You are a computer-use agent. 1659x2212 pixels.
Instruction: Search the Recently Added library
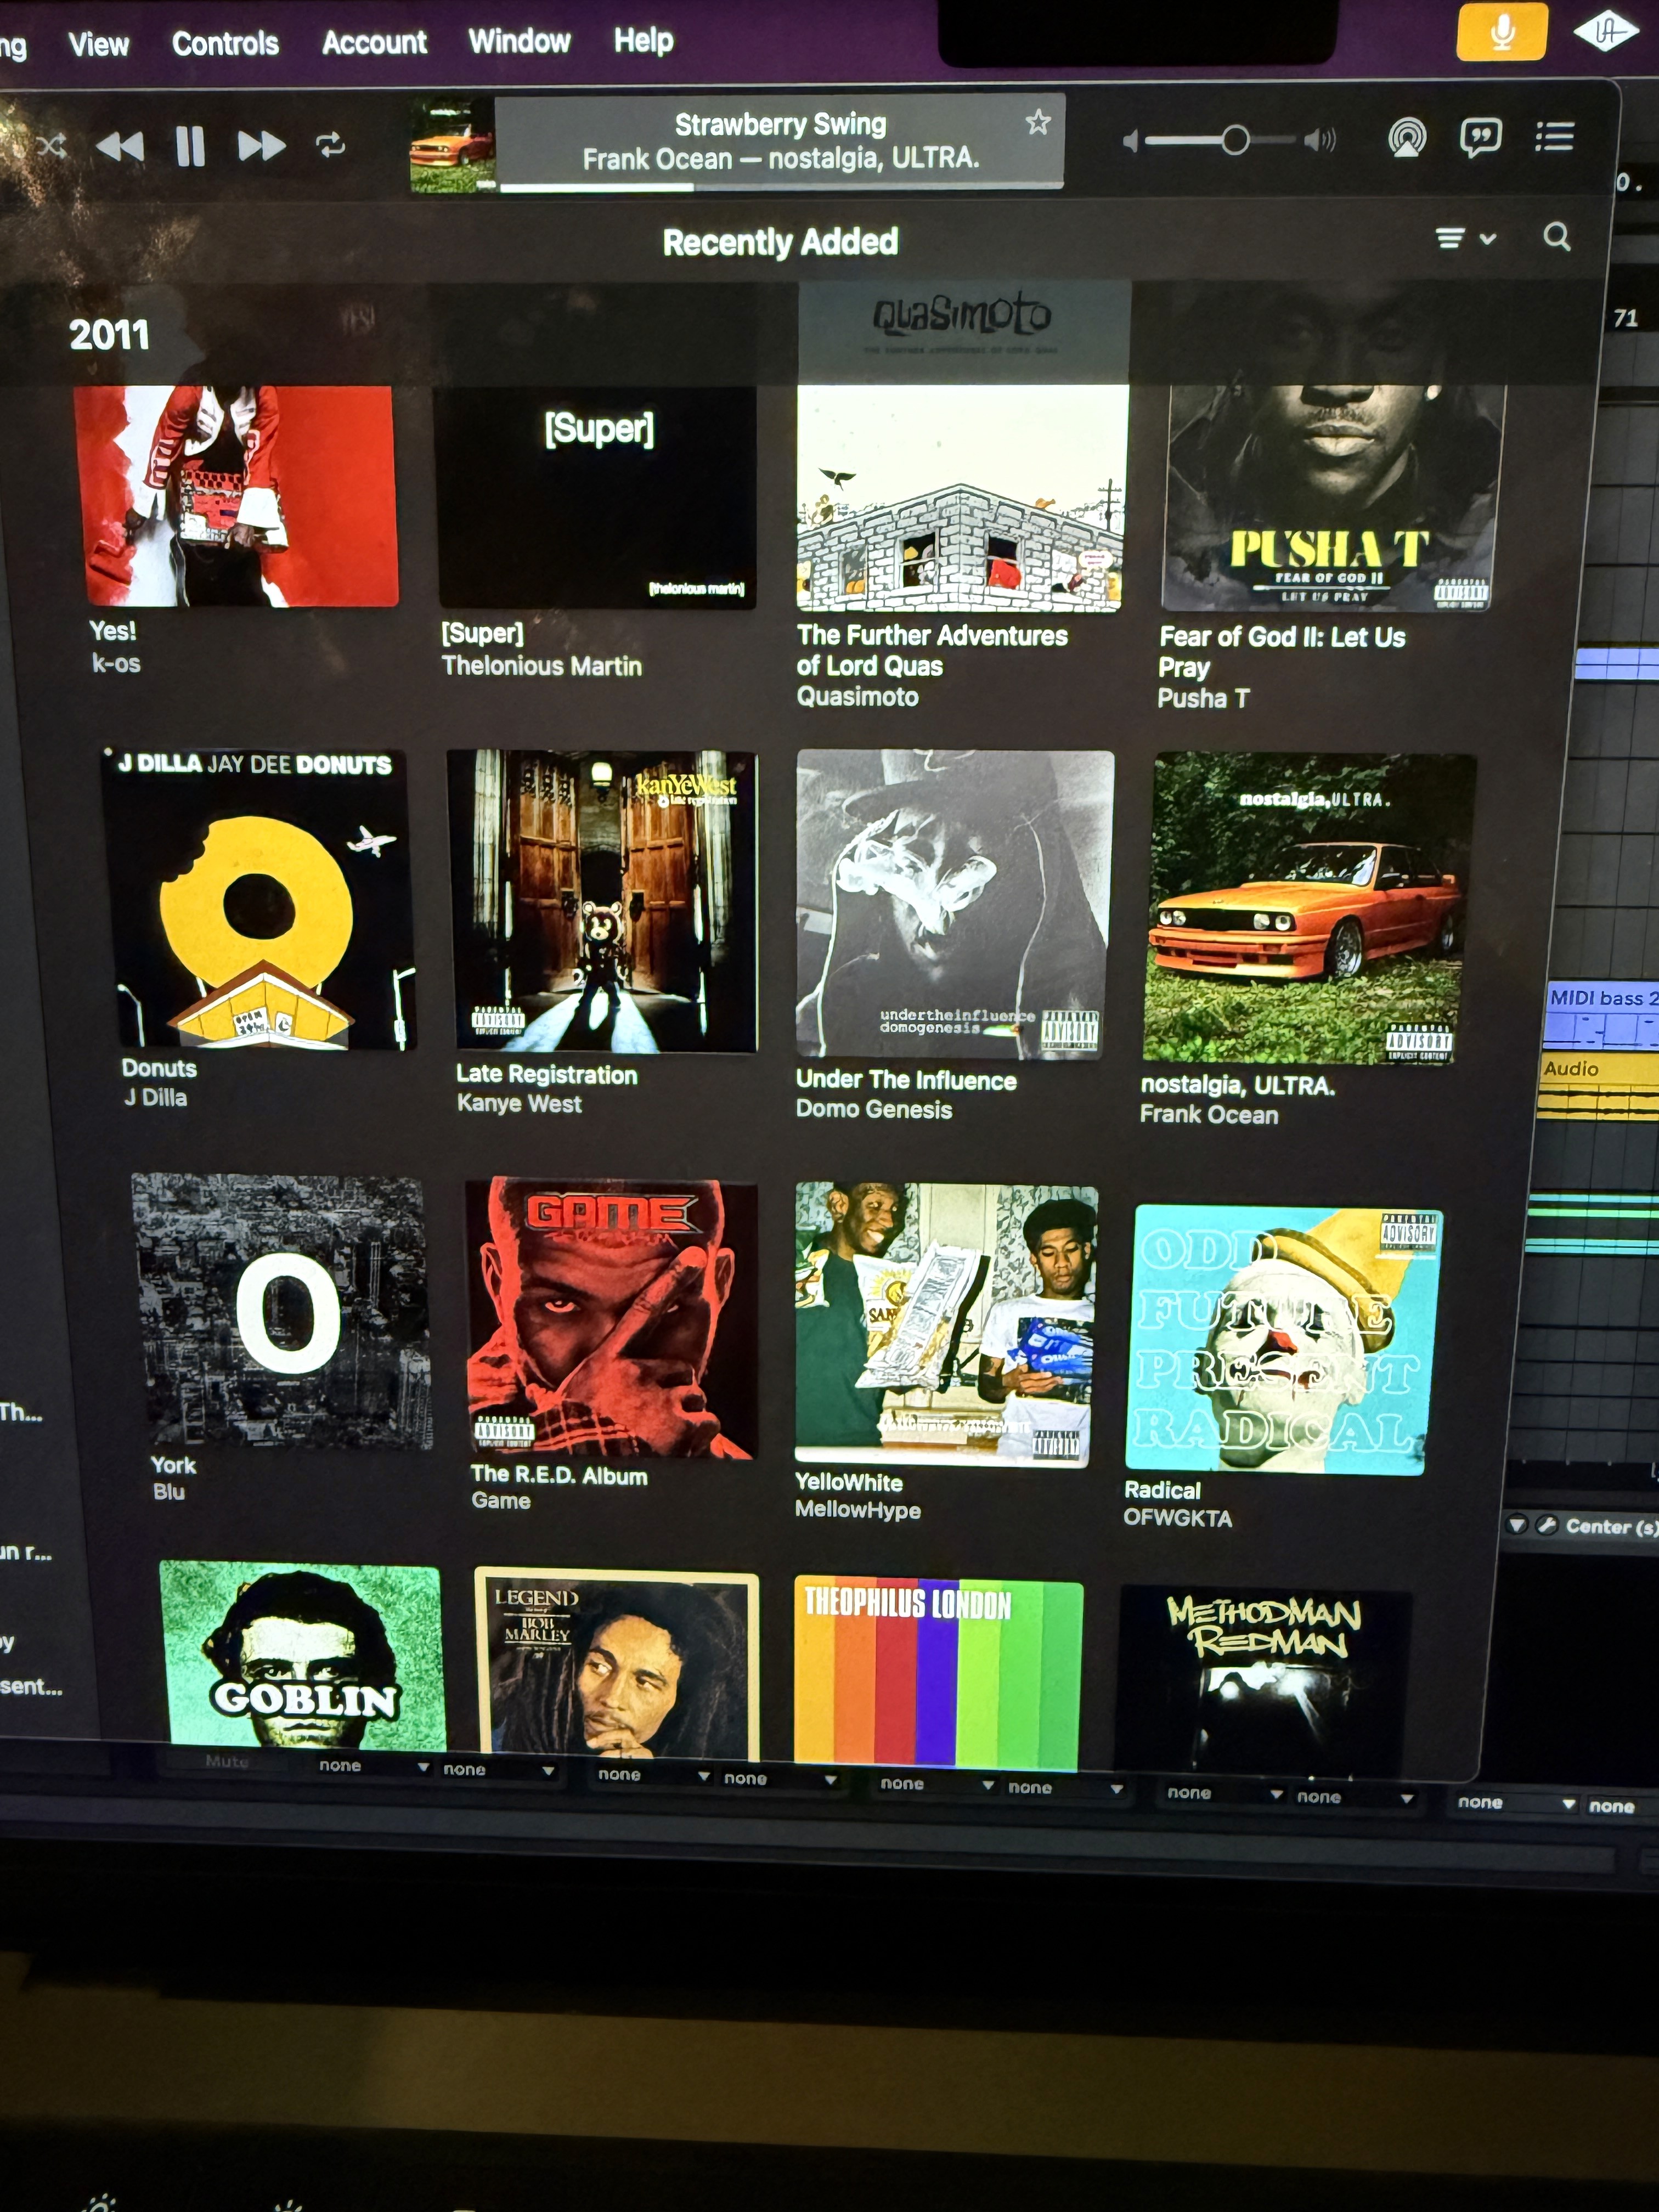pyautogui.click(x=1556, y=237)
